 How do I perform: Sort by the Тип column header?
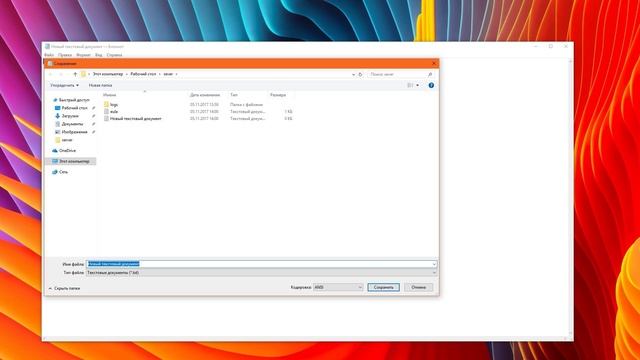point(234,95)
